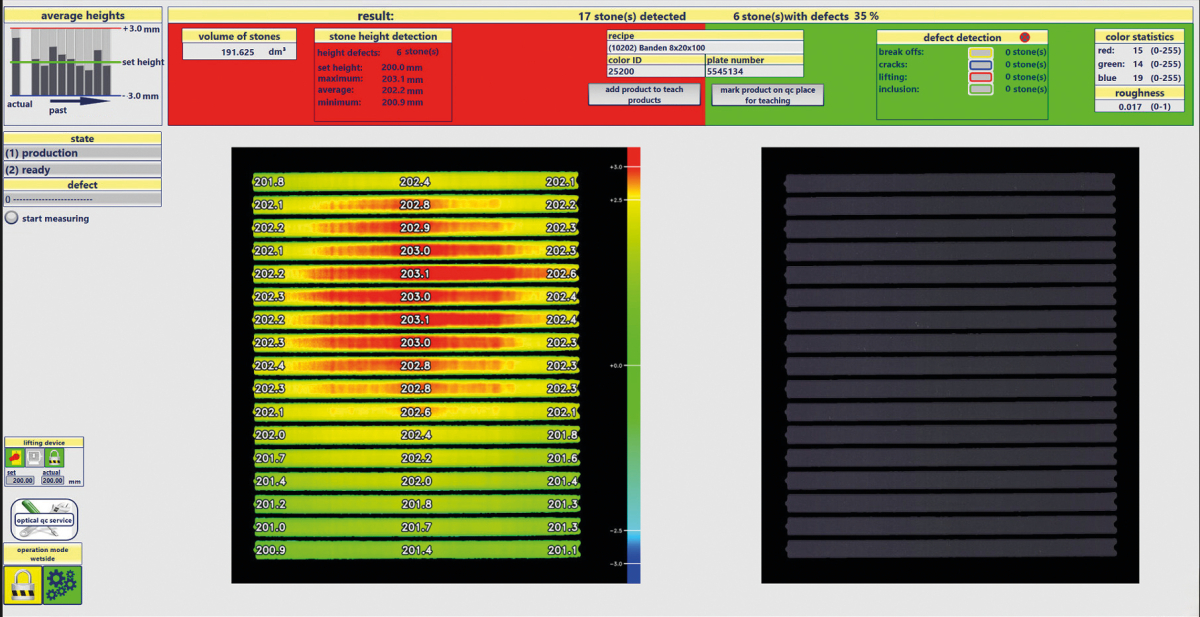Click the middle gray lifting device icon
The width and height of the screenshot is (1200, 617).
point(35,458)
